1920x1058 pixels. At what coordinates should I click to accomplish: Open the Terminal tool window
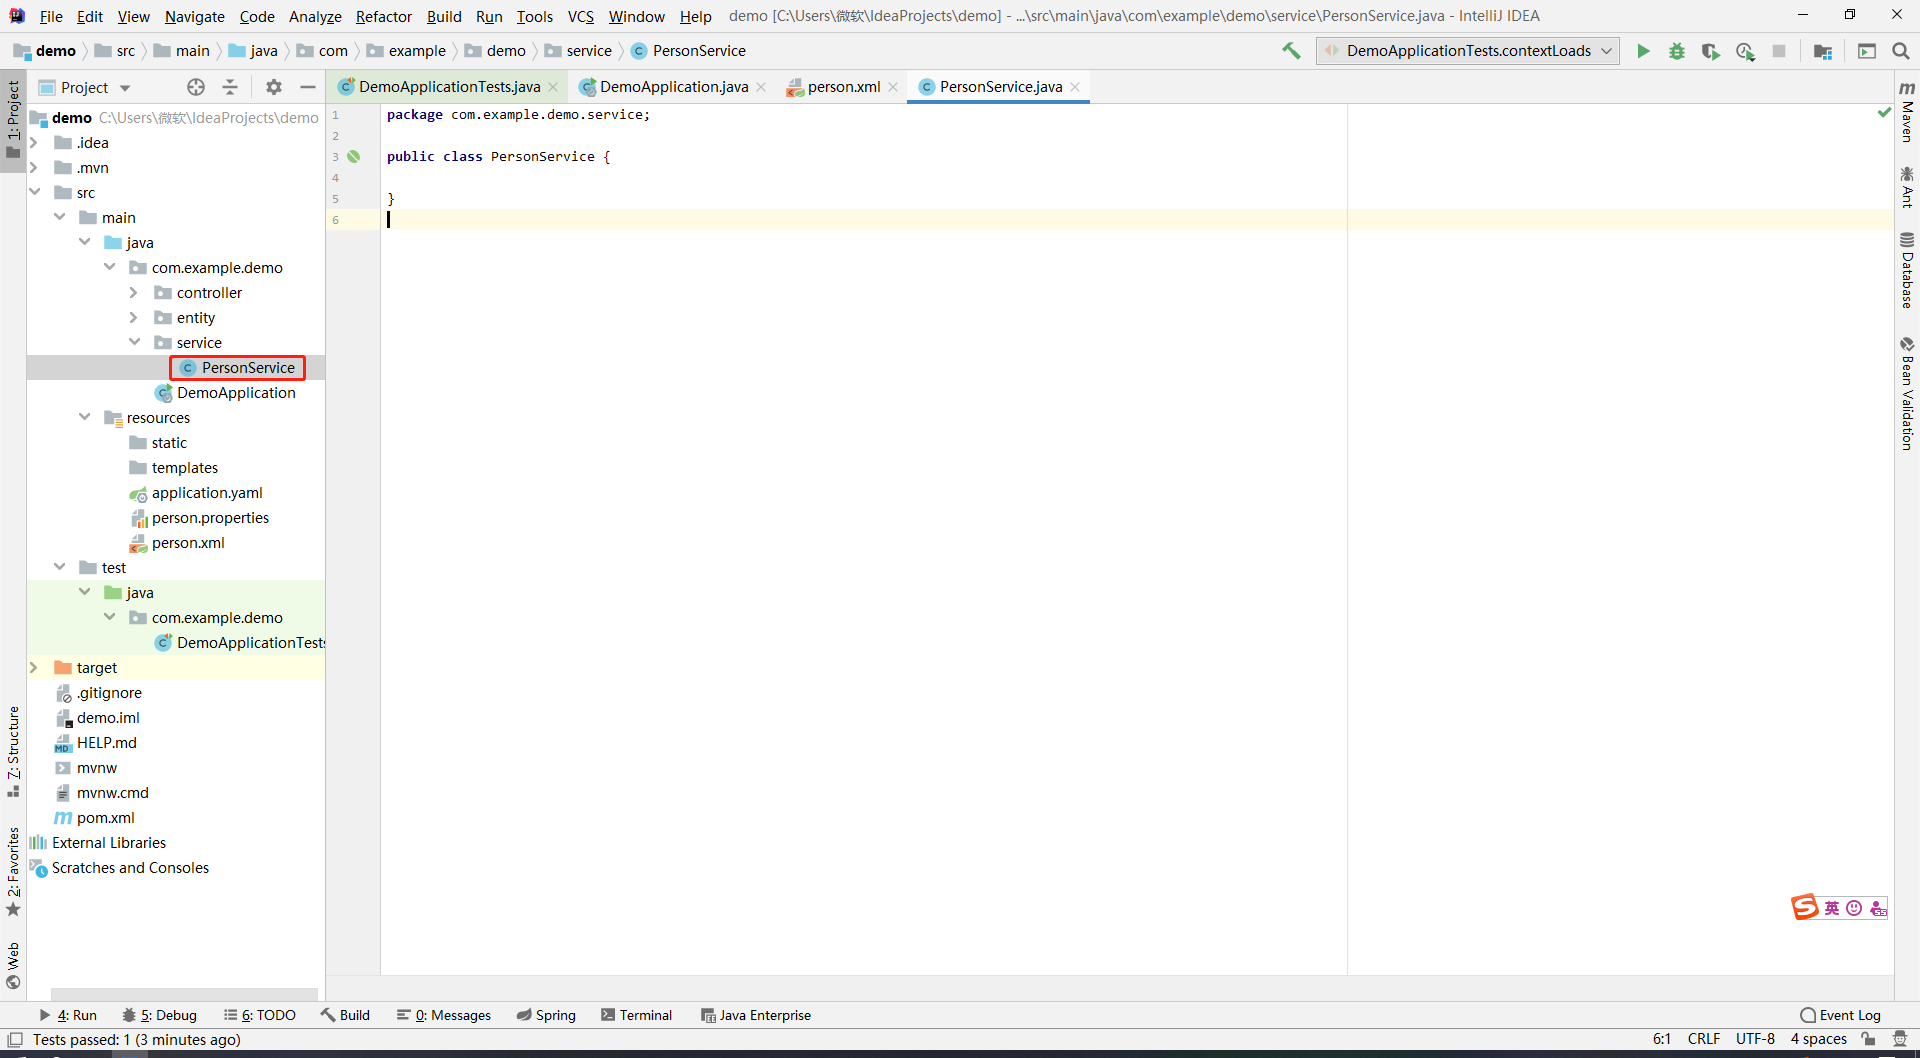coord(637,1015)
